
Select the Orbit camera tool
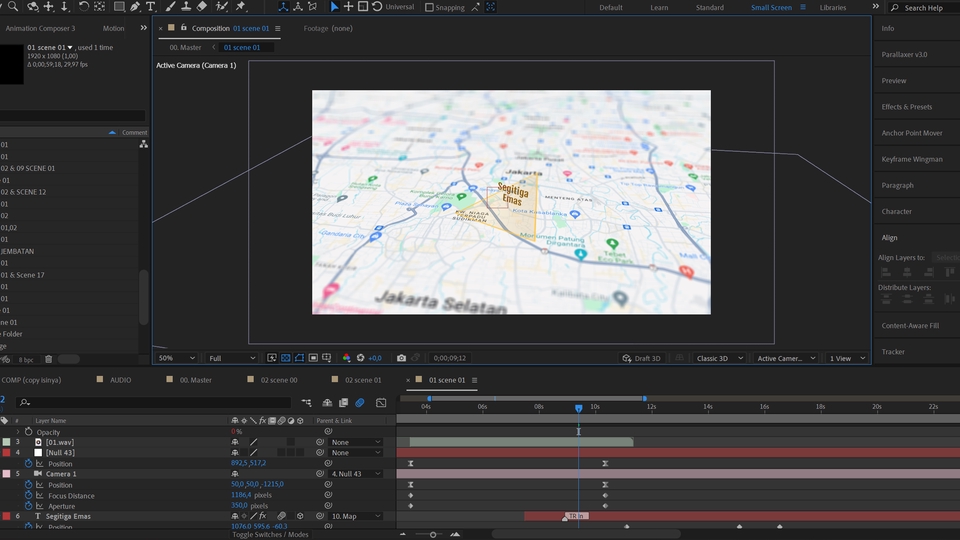(x=32, y=6)
